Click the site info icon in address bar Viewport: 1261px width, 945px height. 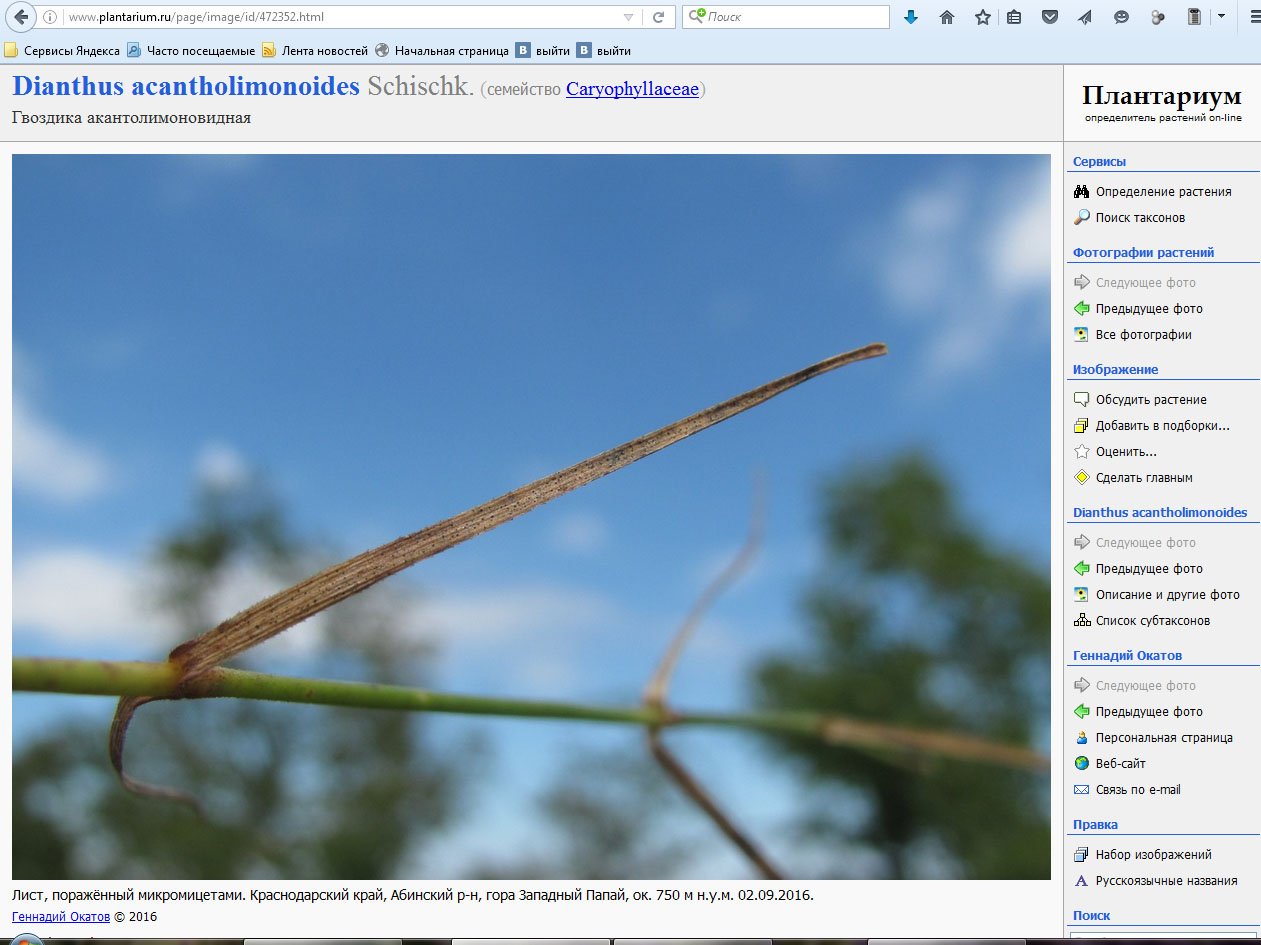click(50, 17)
